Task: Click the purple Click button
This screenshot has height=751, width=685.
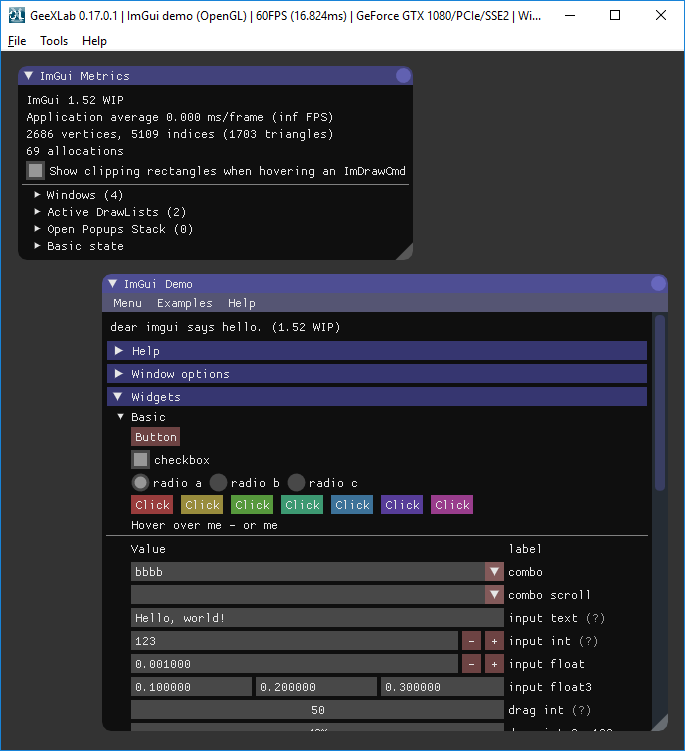Action: [x=402, y=505]
